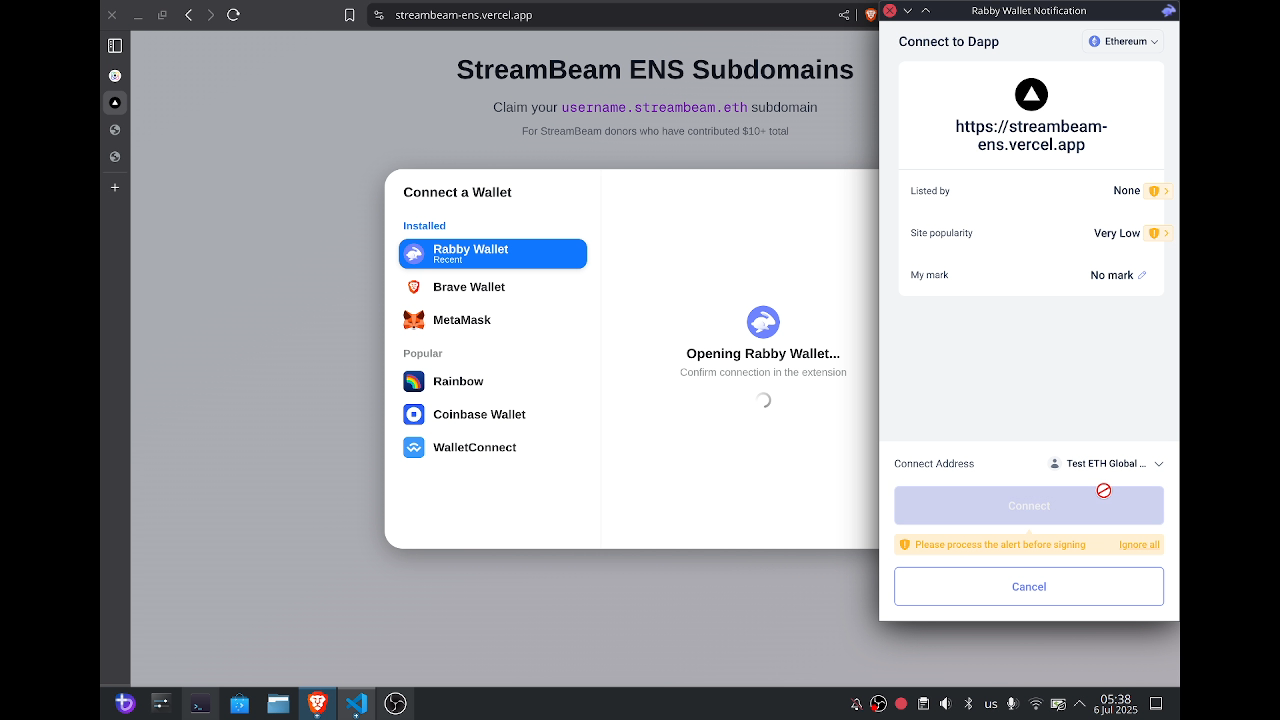Open the clock showing 05:38
Screen dimensions: 1280x720
pyautogui.click(x=1116, y=704)
